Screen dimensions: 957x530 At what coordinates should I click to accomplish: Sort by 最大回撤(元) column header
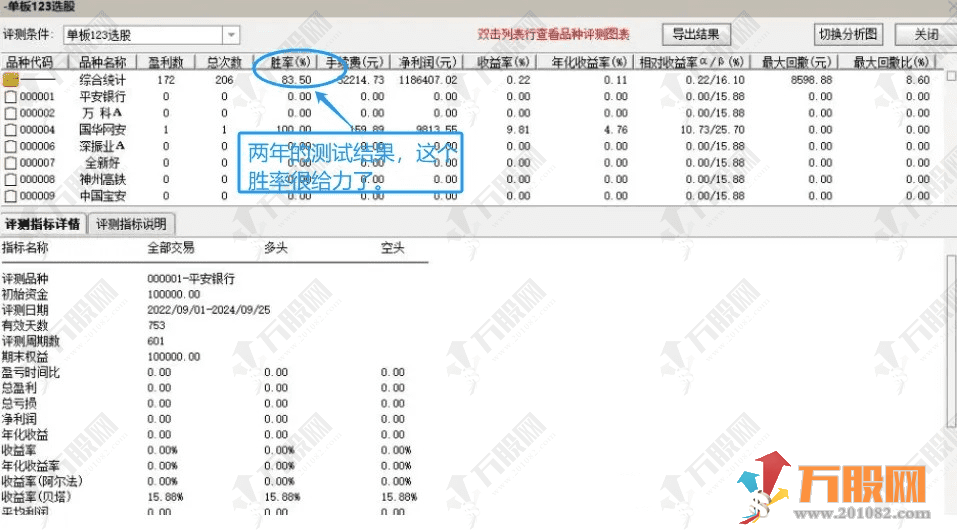click(796, 62)
